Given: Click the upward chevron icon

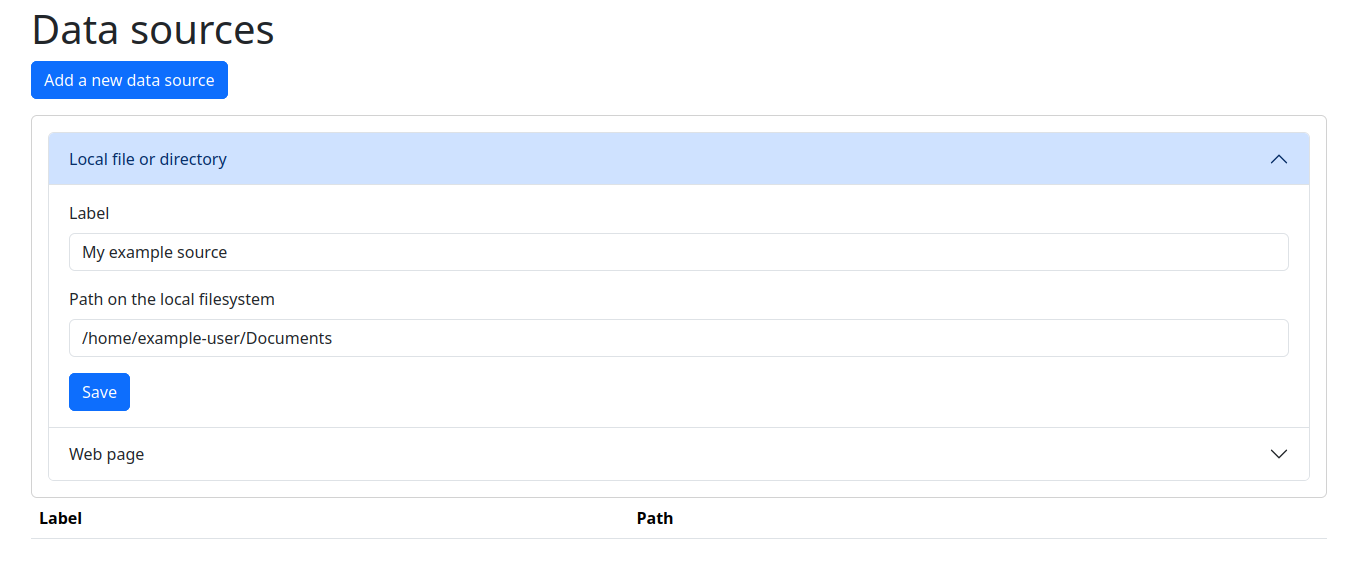Looking at the screenshot, I should [x=1278, y=158].
